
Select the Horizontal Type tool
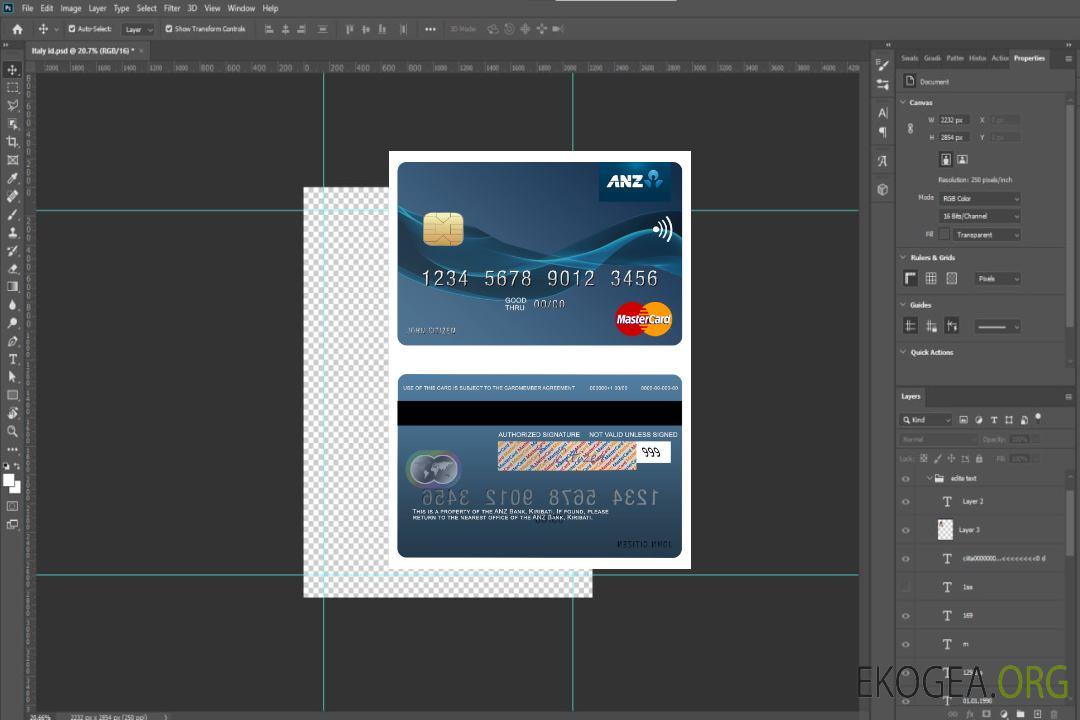tap(12, 359)
